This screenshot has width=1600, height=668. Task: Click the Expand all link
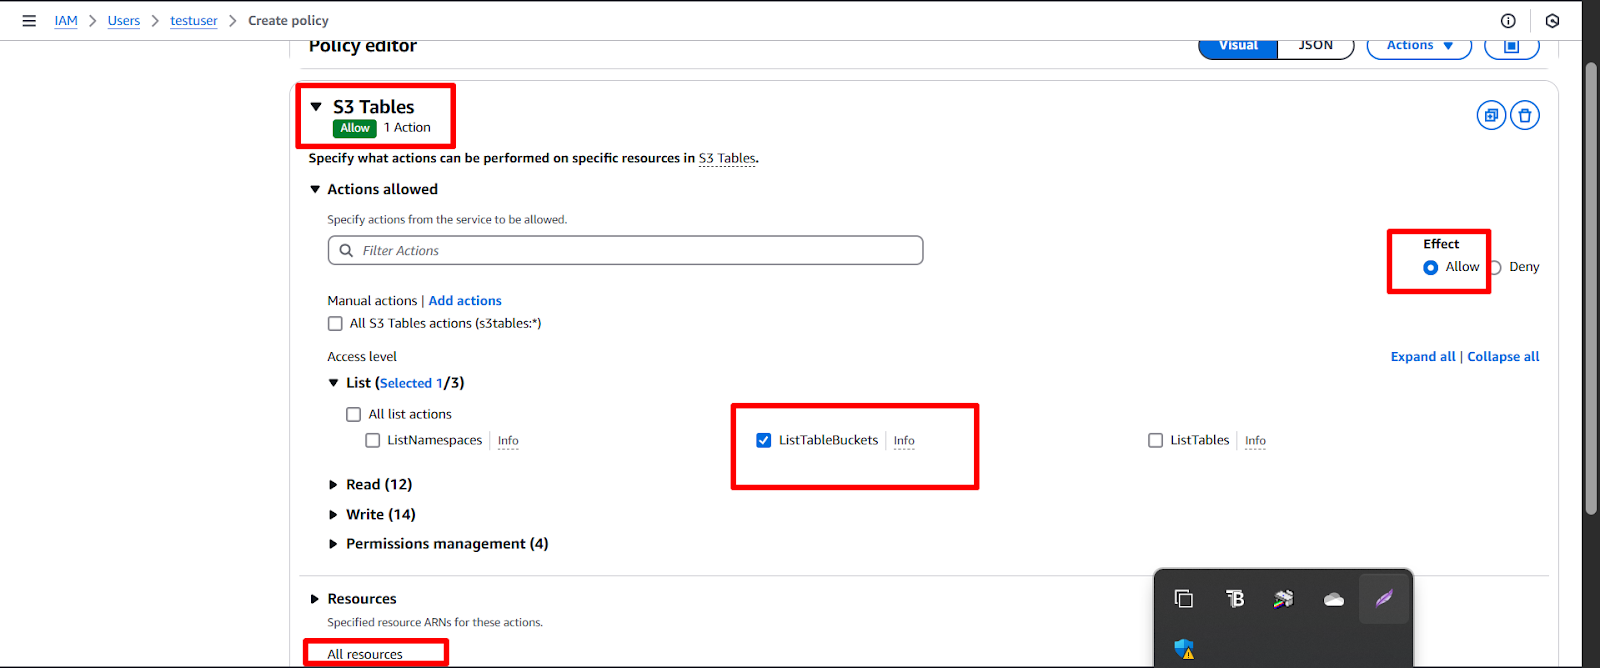coord(1423,357)
